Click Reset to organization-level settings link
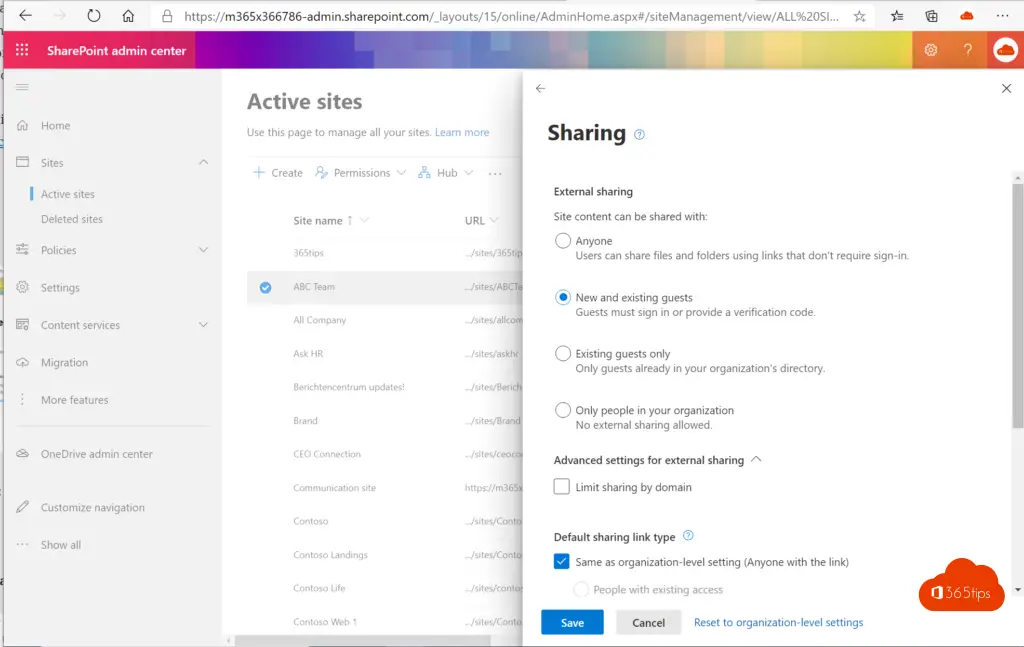Image resolution: width=1024 pixels, height=647 pixels. pyautogui.click(x=778, y=622)
